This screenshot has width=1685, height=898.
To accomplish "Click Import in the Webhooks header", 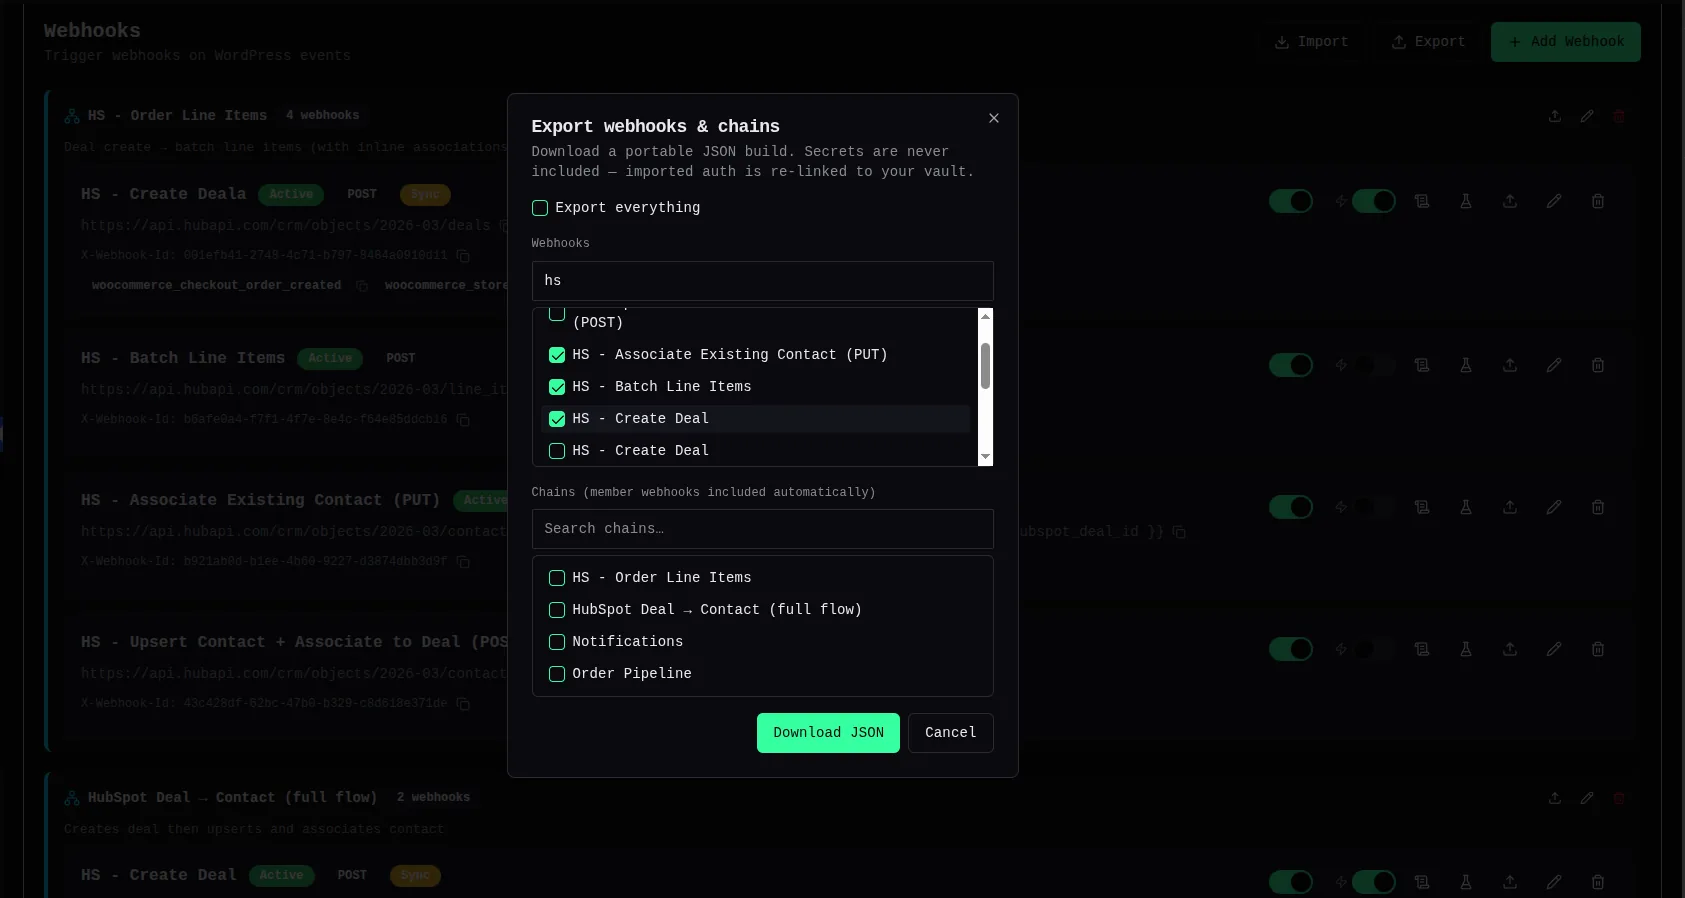I will (1311, 42).
